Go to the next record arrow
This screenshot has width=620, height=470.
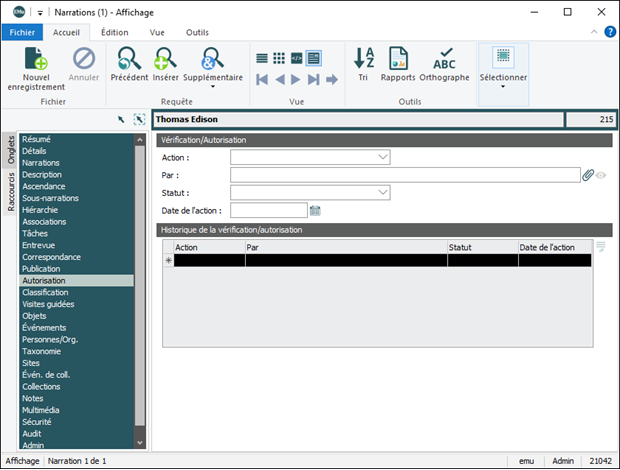tap(296, 79)
